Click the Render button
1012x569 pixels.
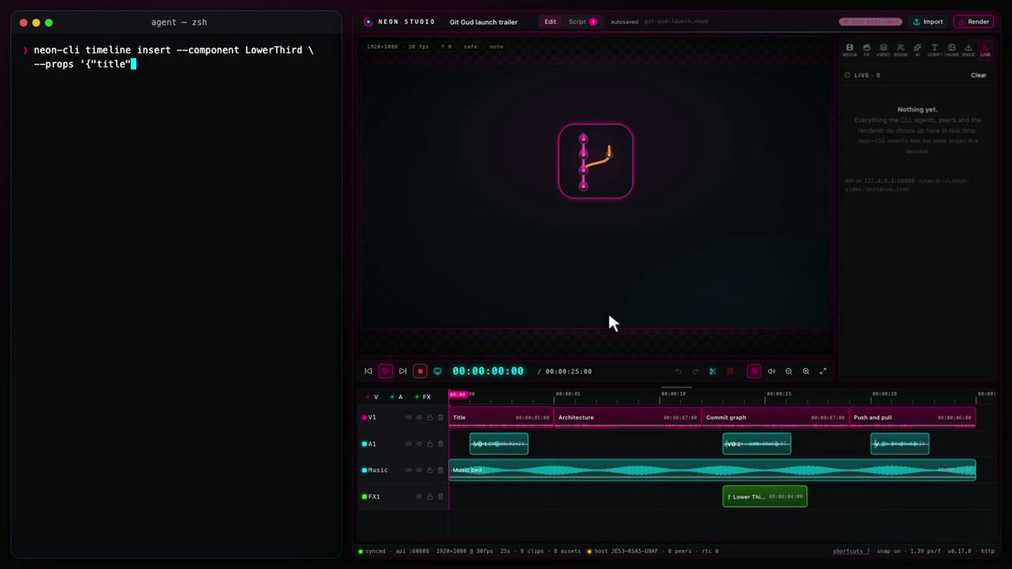click(974, 21)
